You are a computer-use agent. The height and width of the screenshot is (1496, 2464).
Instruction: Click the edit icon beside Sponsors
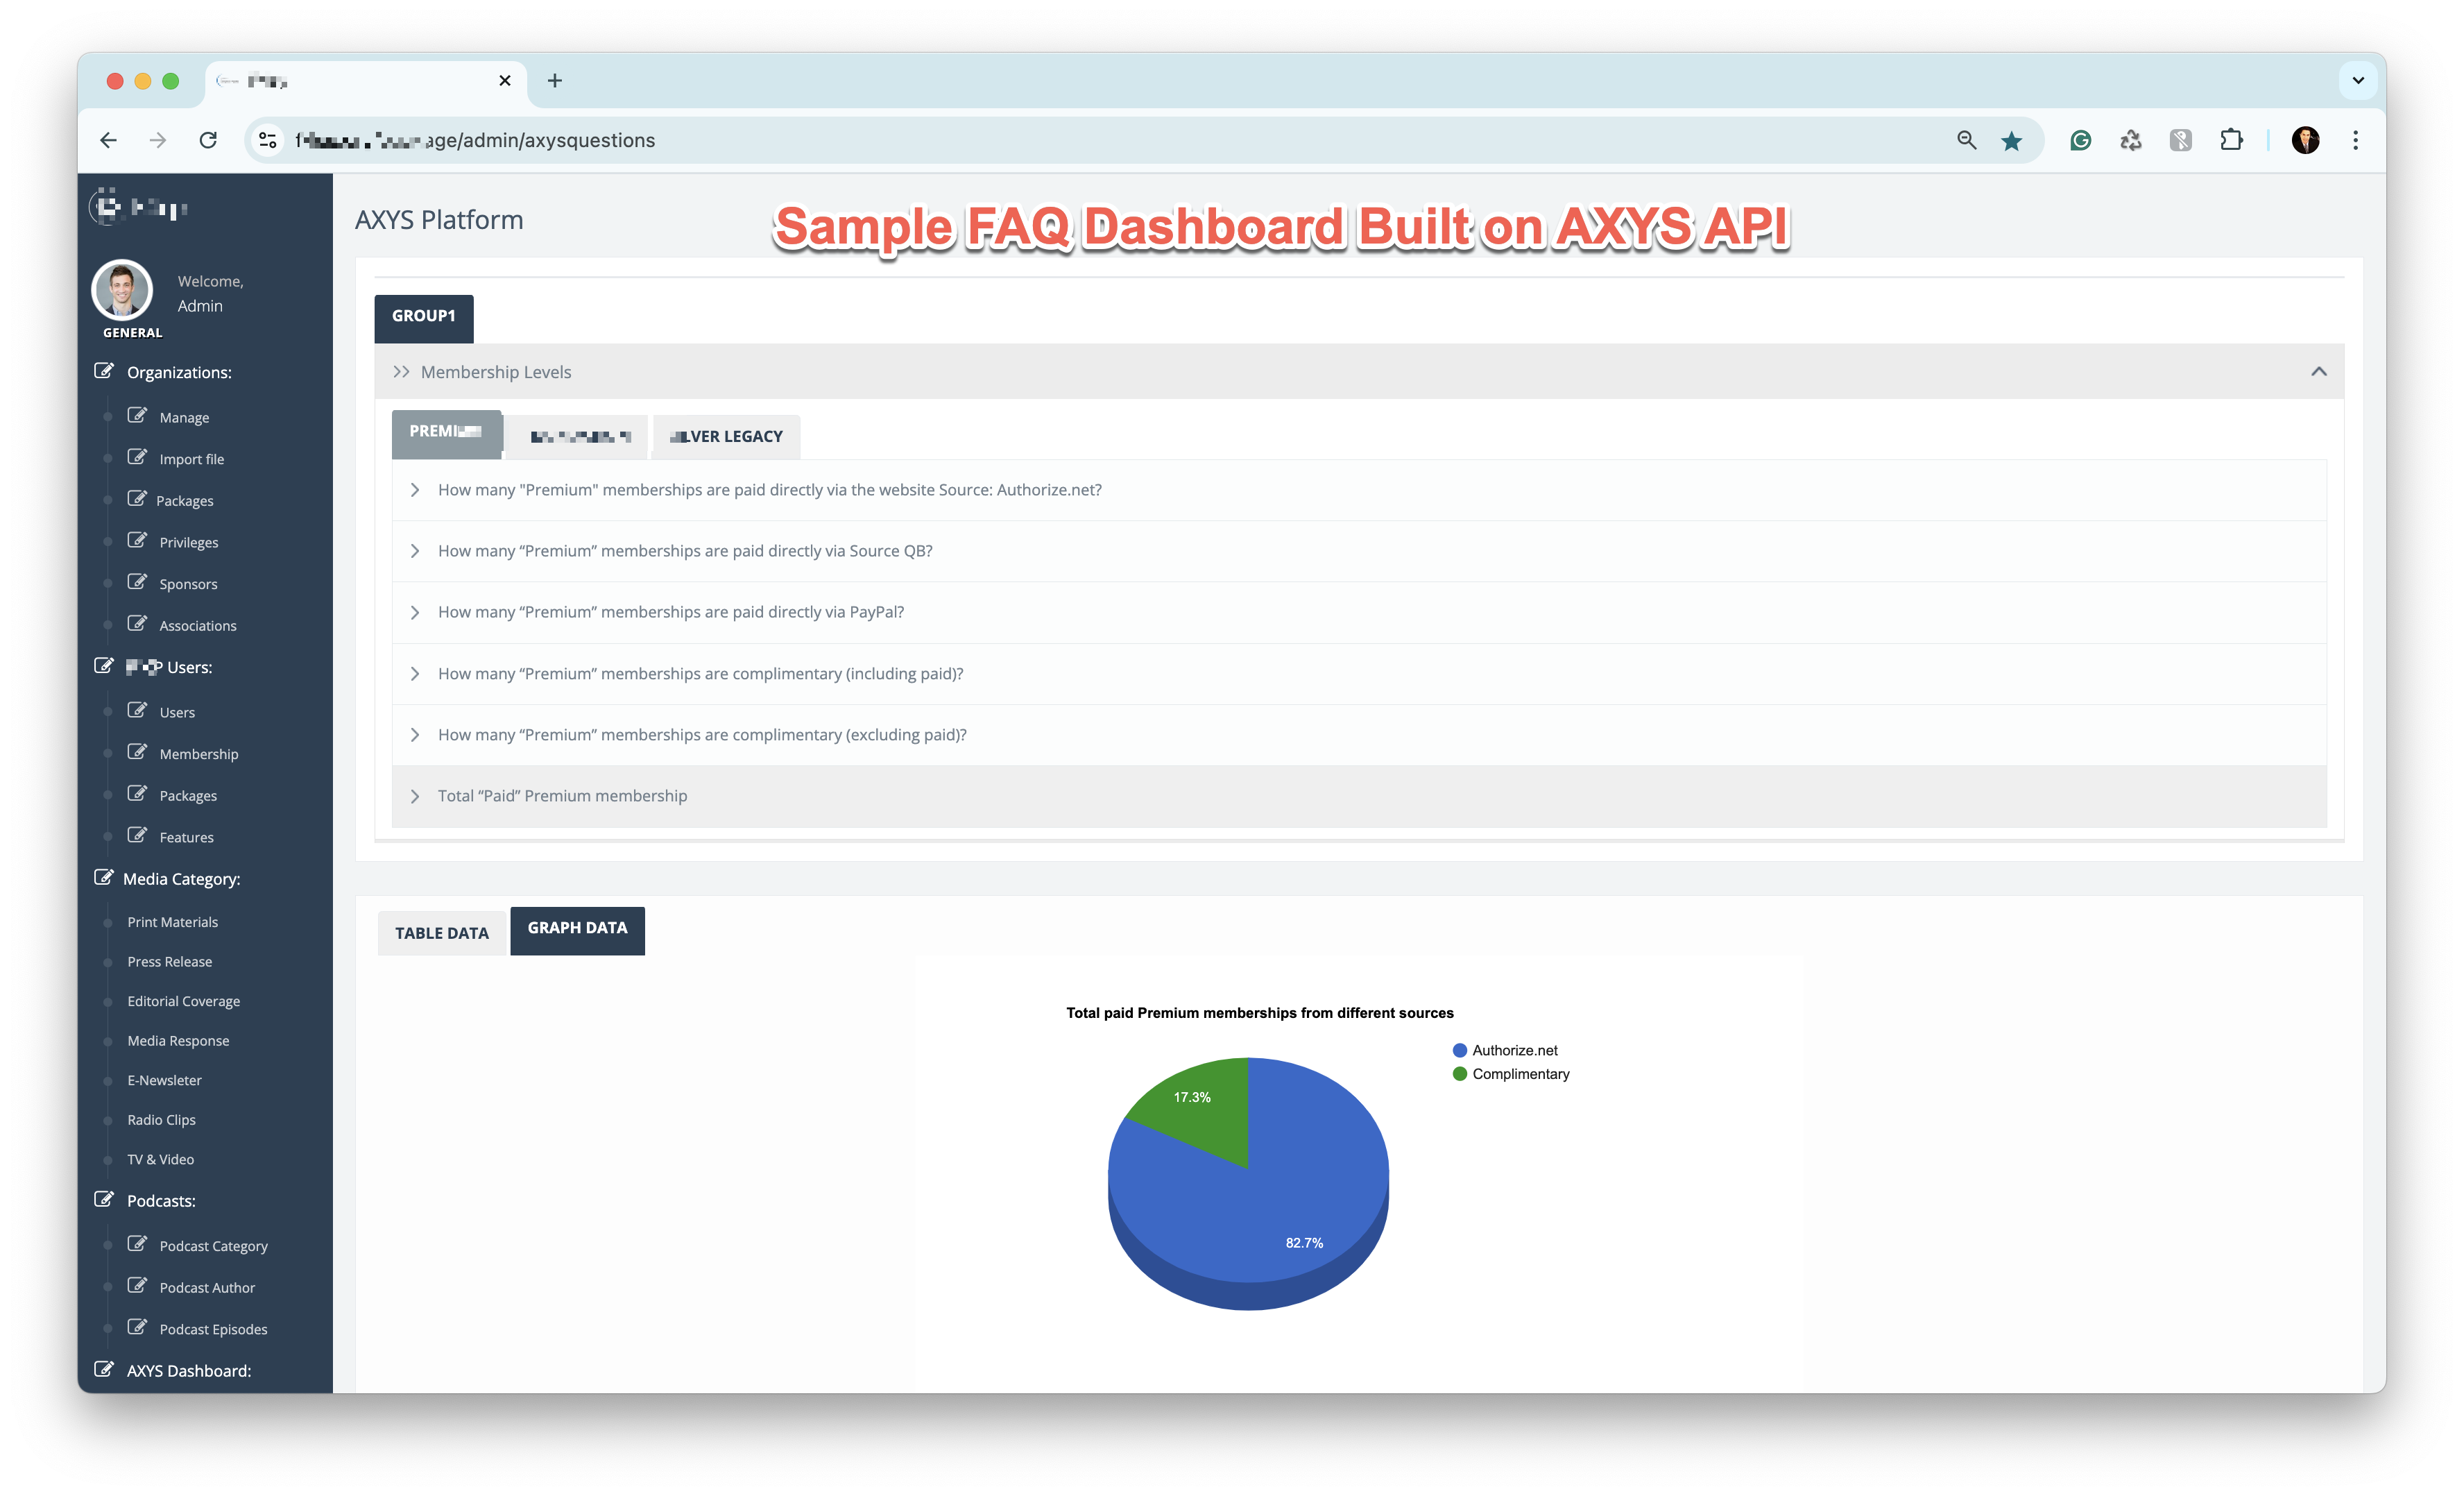point(138,581)
